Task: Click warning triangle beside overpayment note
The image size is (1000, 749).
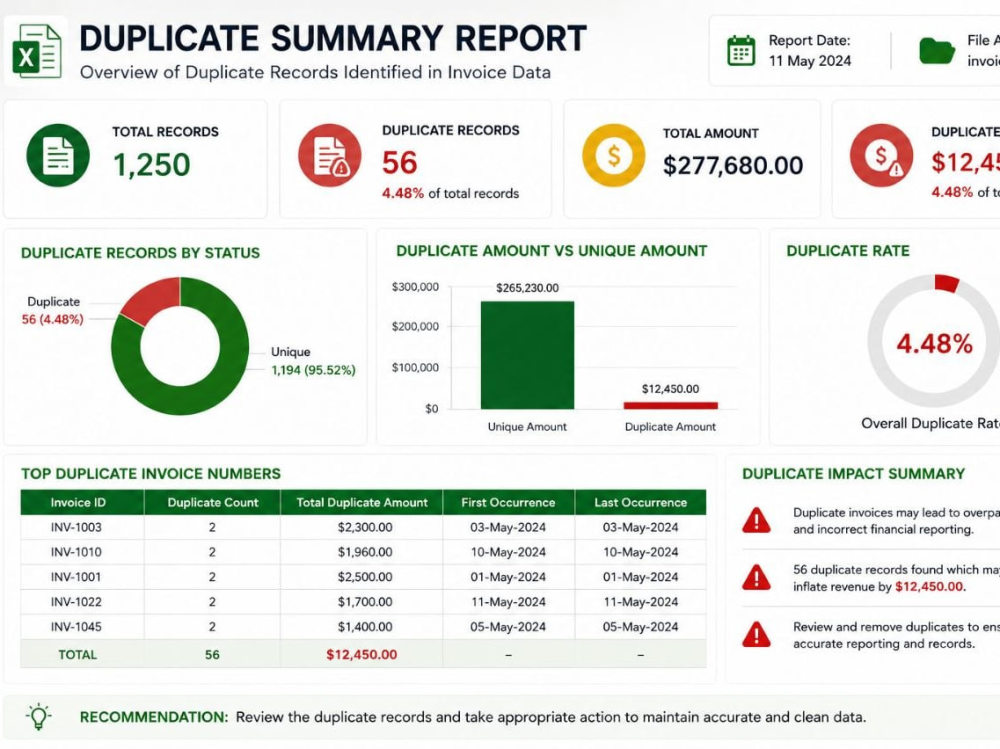Action: [756, 520]
